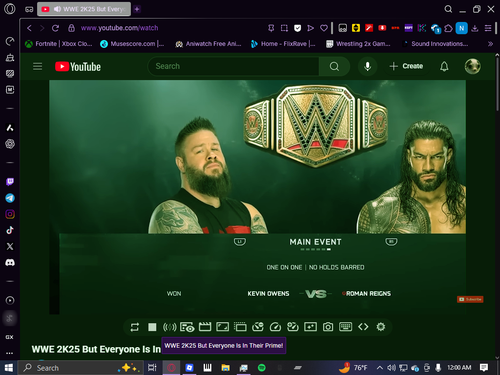
Task: Open GX Corner gamepad icon
Action: tap(29, 9)
